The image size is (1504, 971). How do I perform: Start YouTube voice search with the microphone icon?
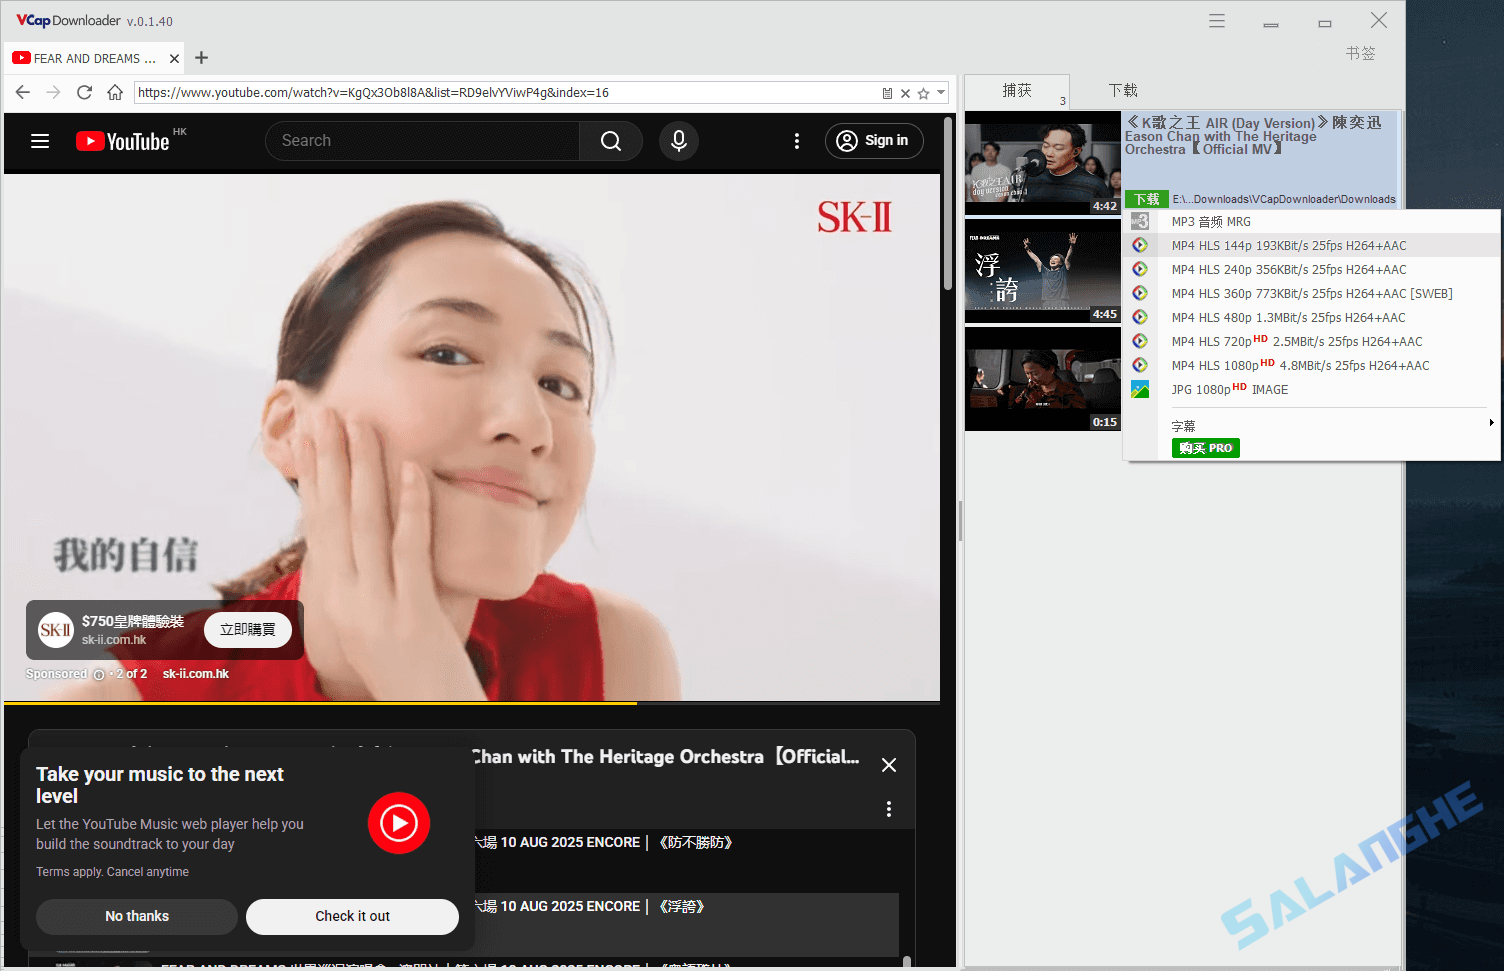pyautogui.click(x=679, y=141)
